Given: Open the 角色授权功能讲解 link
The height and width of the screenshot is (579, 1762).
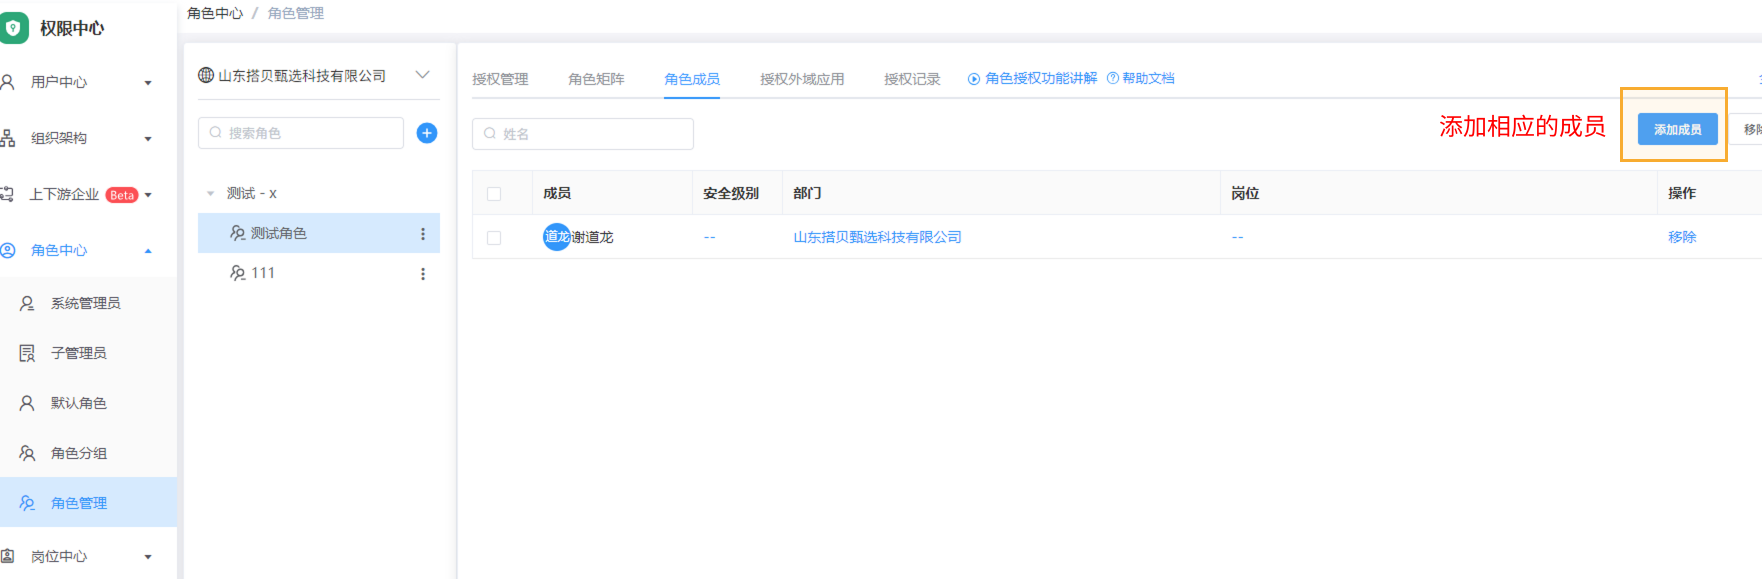Looking at the screenshot, I should tap(1041, 78).
